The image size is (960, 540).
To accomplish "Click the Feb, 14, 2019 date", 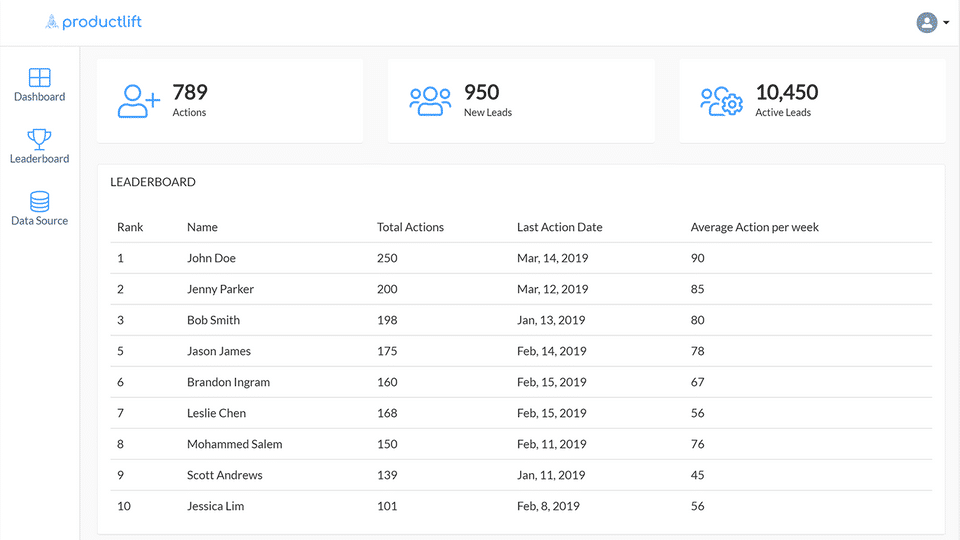I will [x=552, y=351].
